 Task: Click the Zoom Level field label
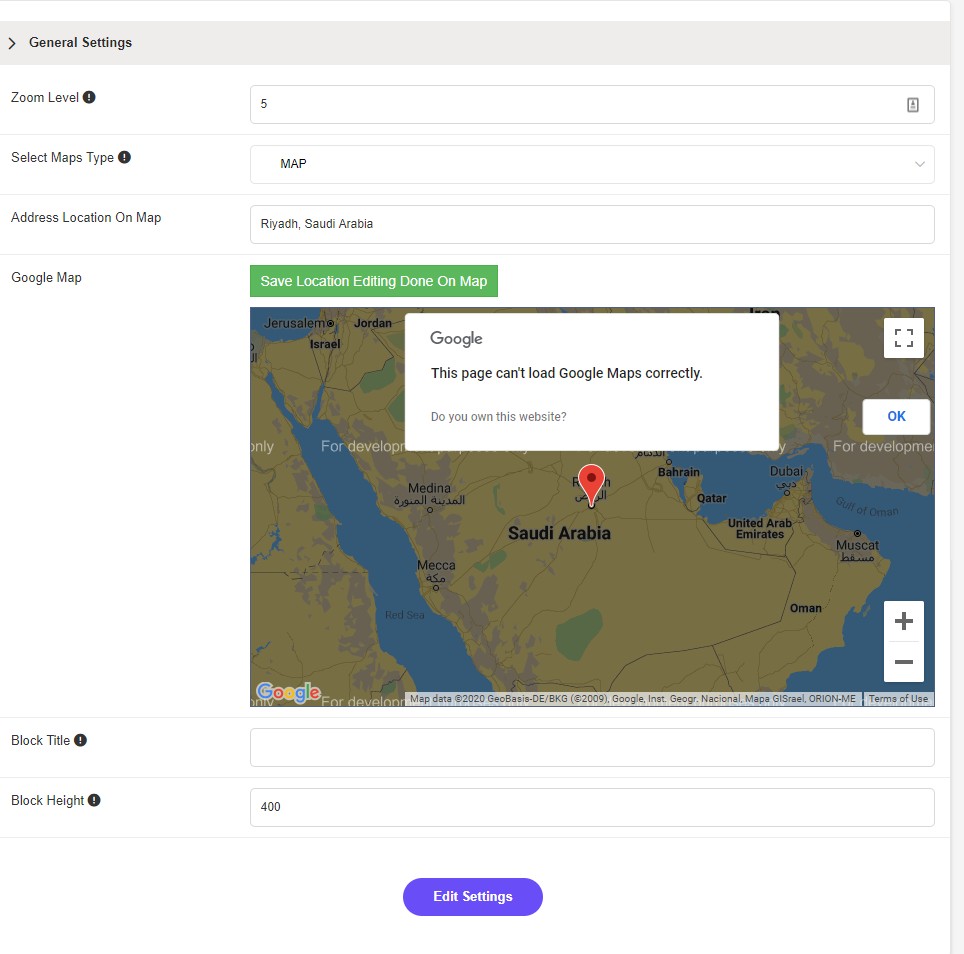click(45, 97)
